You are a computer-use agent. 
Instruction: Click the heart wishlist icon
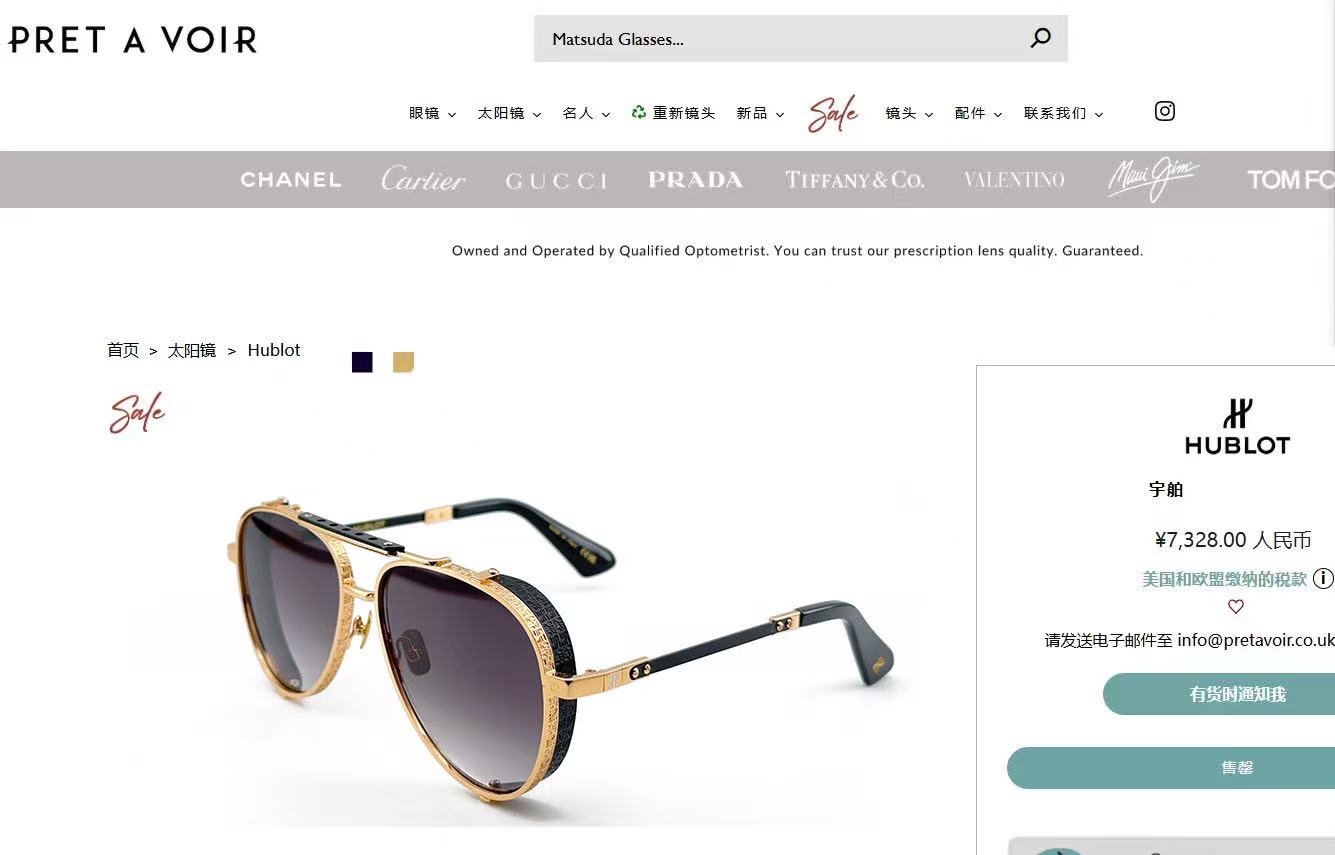[1236, 607]
